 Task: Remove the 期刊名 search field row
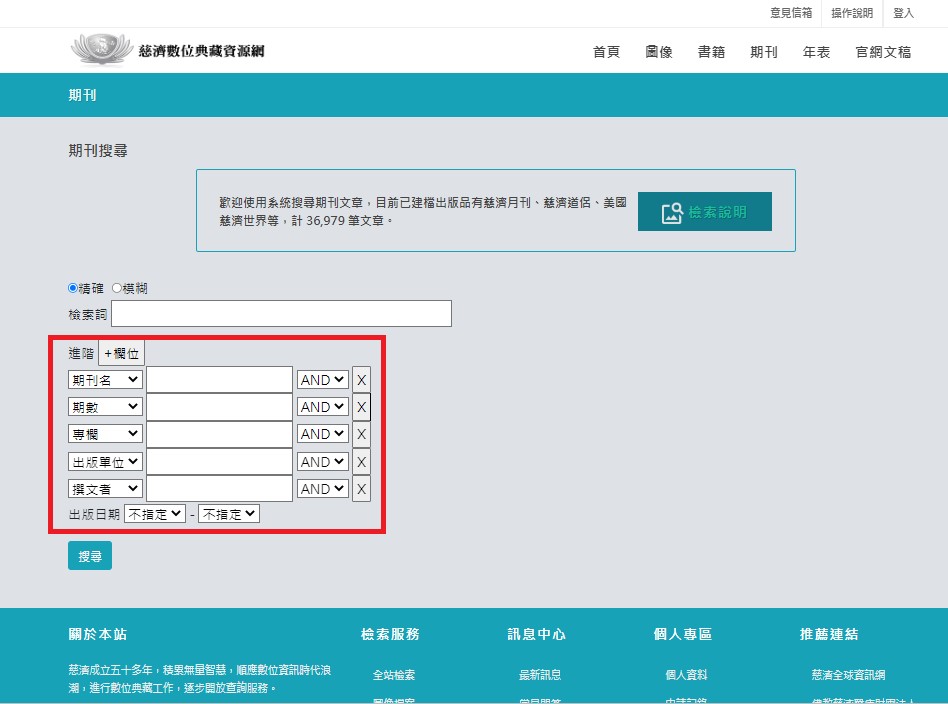(x=362, y=380)
